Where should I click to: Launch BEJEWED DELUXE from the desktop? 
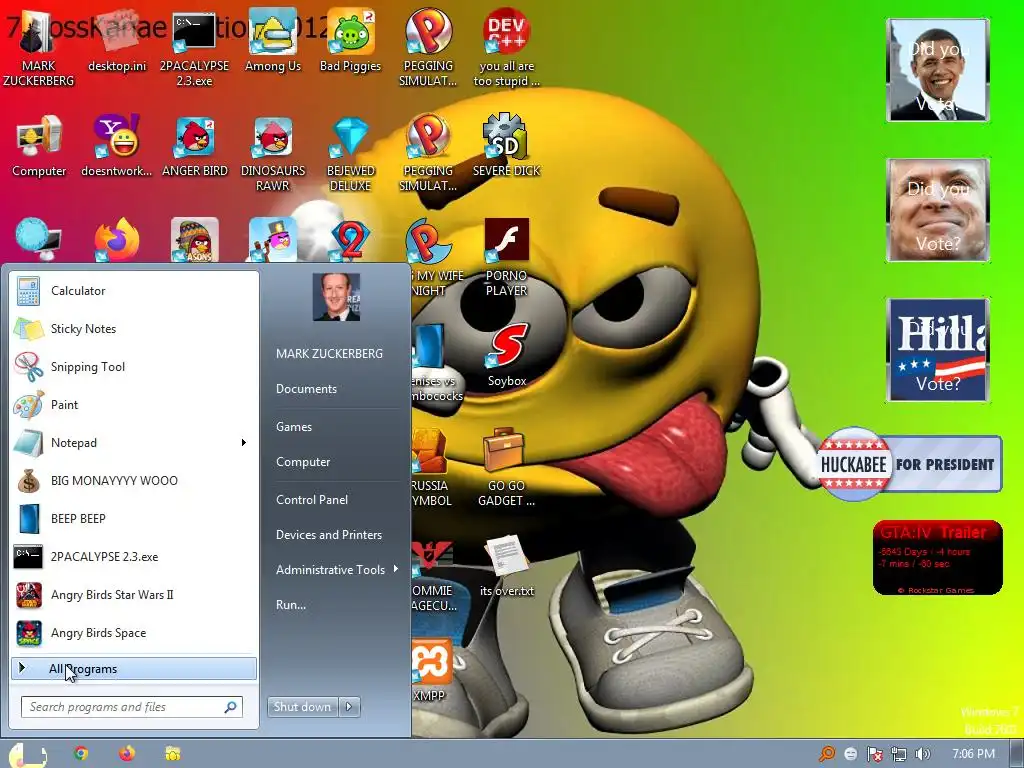coord(350,154)
